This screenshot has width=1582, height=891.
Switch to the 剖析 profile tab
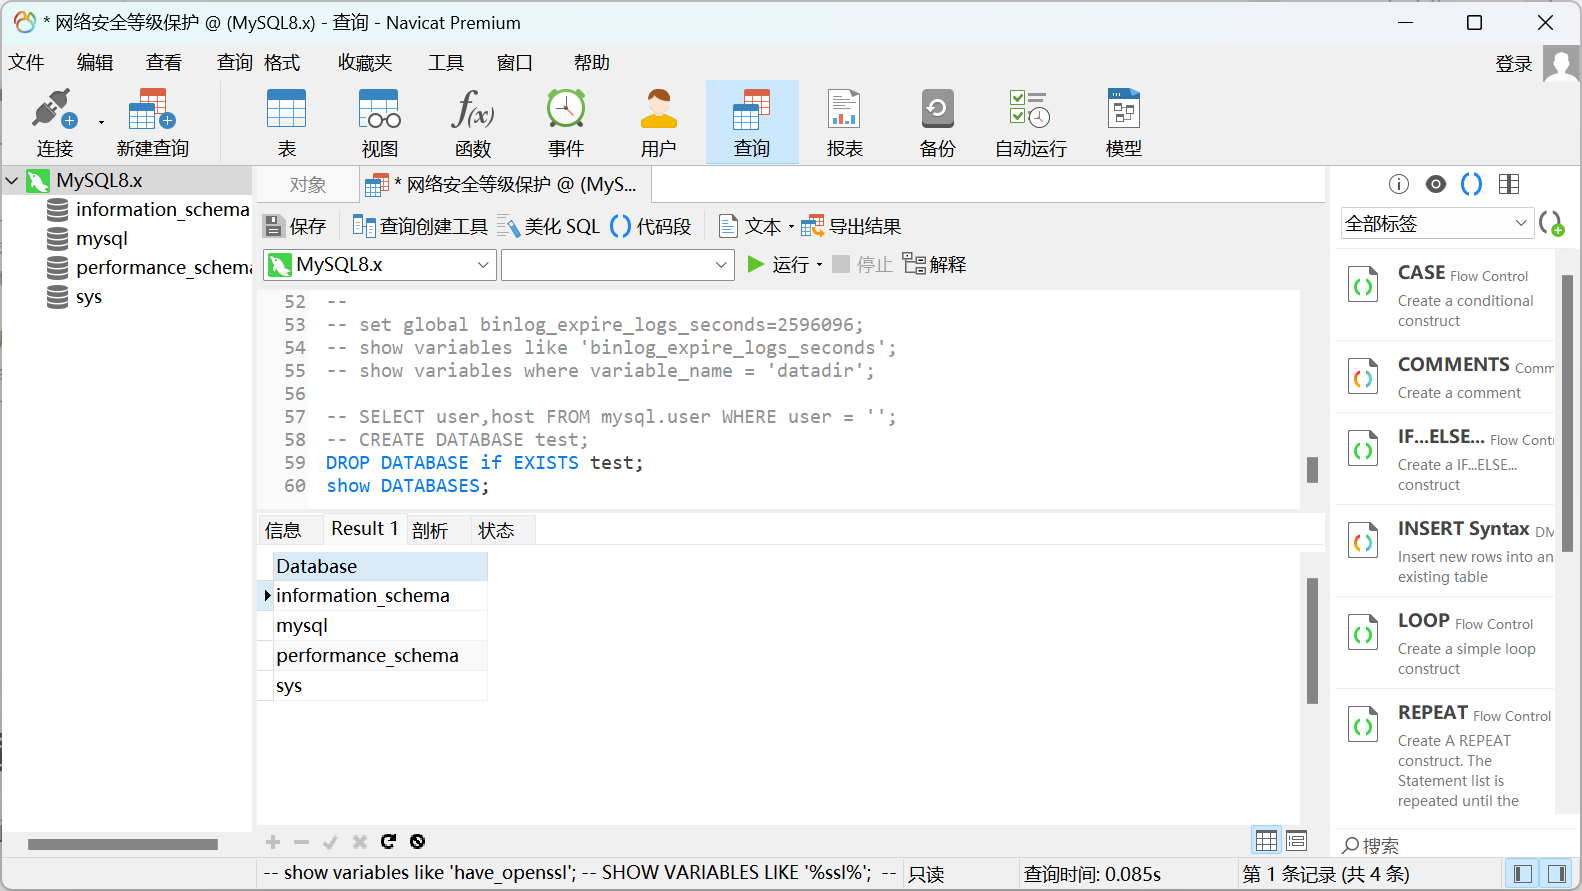[430, 530]
